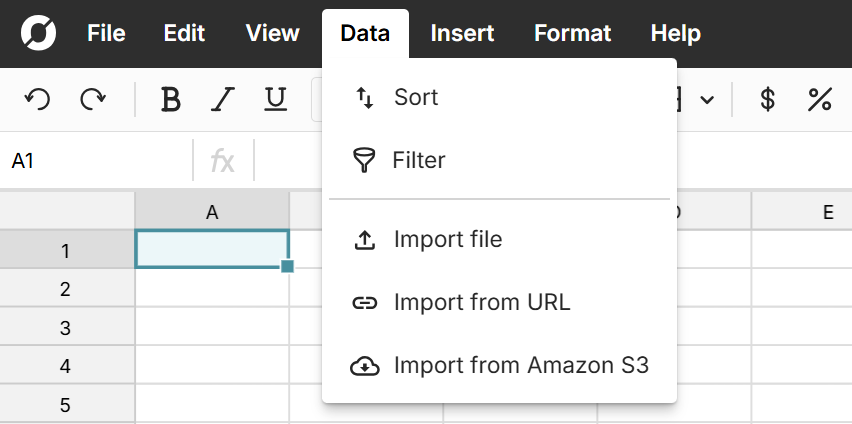The width and height of the screenshot is (852, 424).
Task: Toggle Underline formatting
Action: pyautogui.click(x=275, y=99)
